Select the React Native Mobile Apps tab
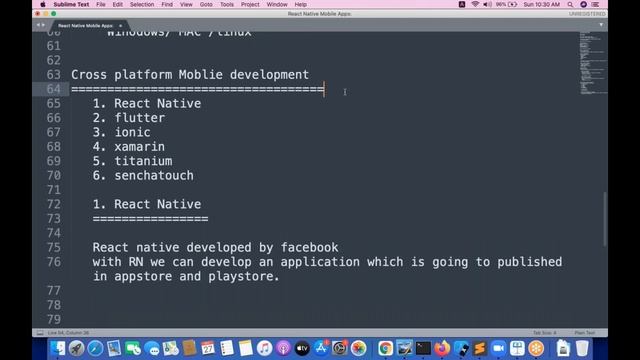The height and width of the screenshot is (360, 640). [85, 26]
